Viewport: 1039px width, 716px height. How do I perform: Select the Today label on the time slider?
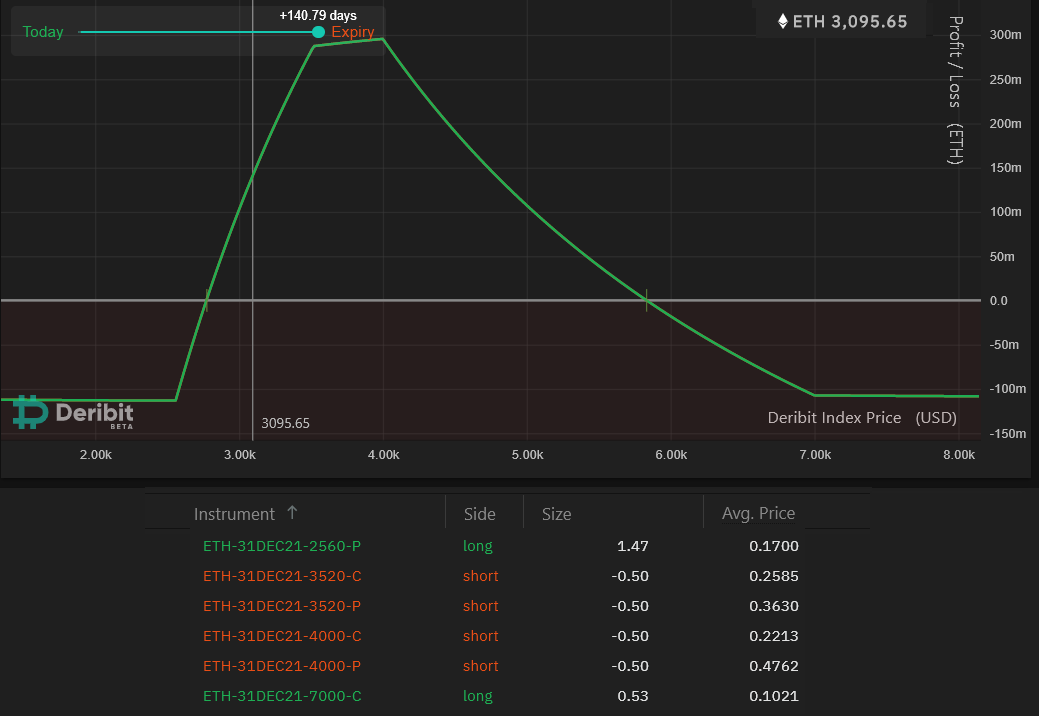tap(43, 32)
